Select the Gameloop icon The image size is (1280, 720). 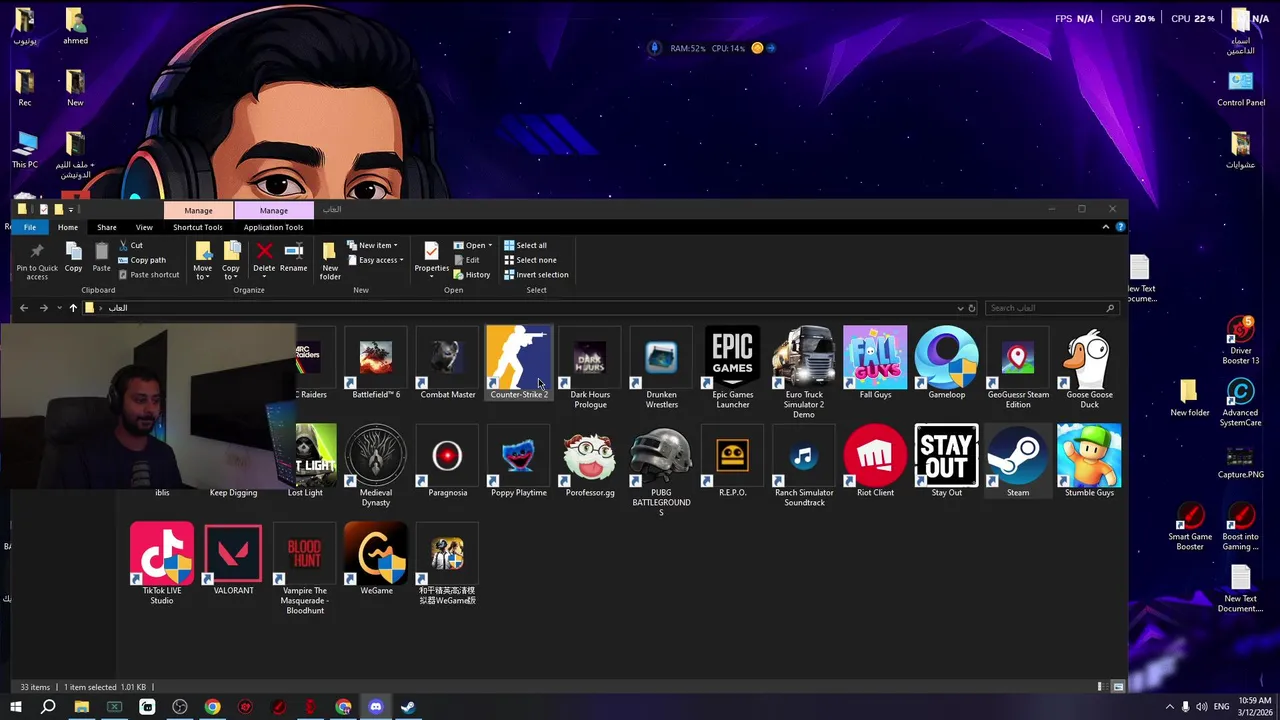click(946, 363)
